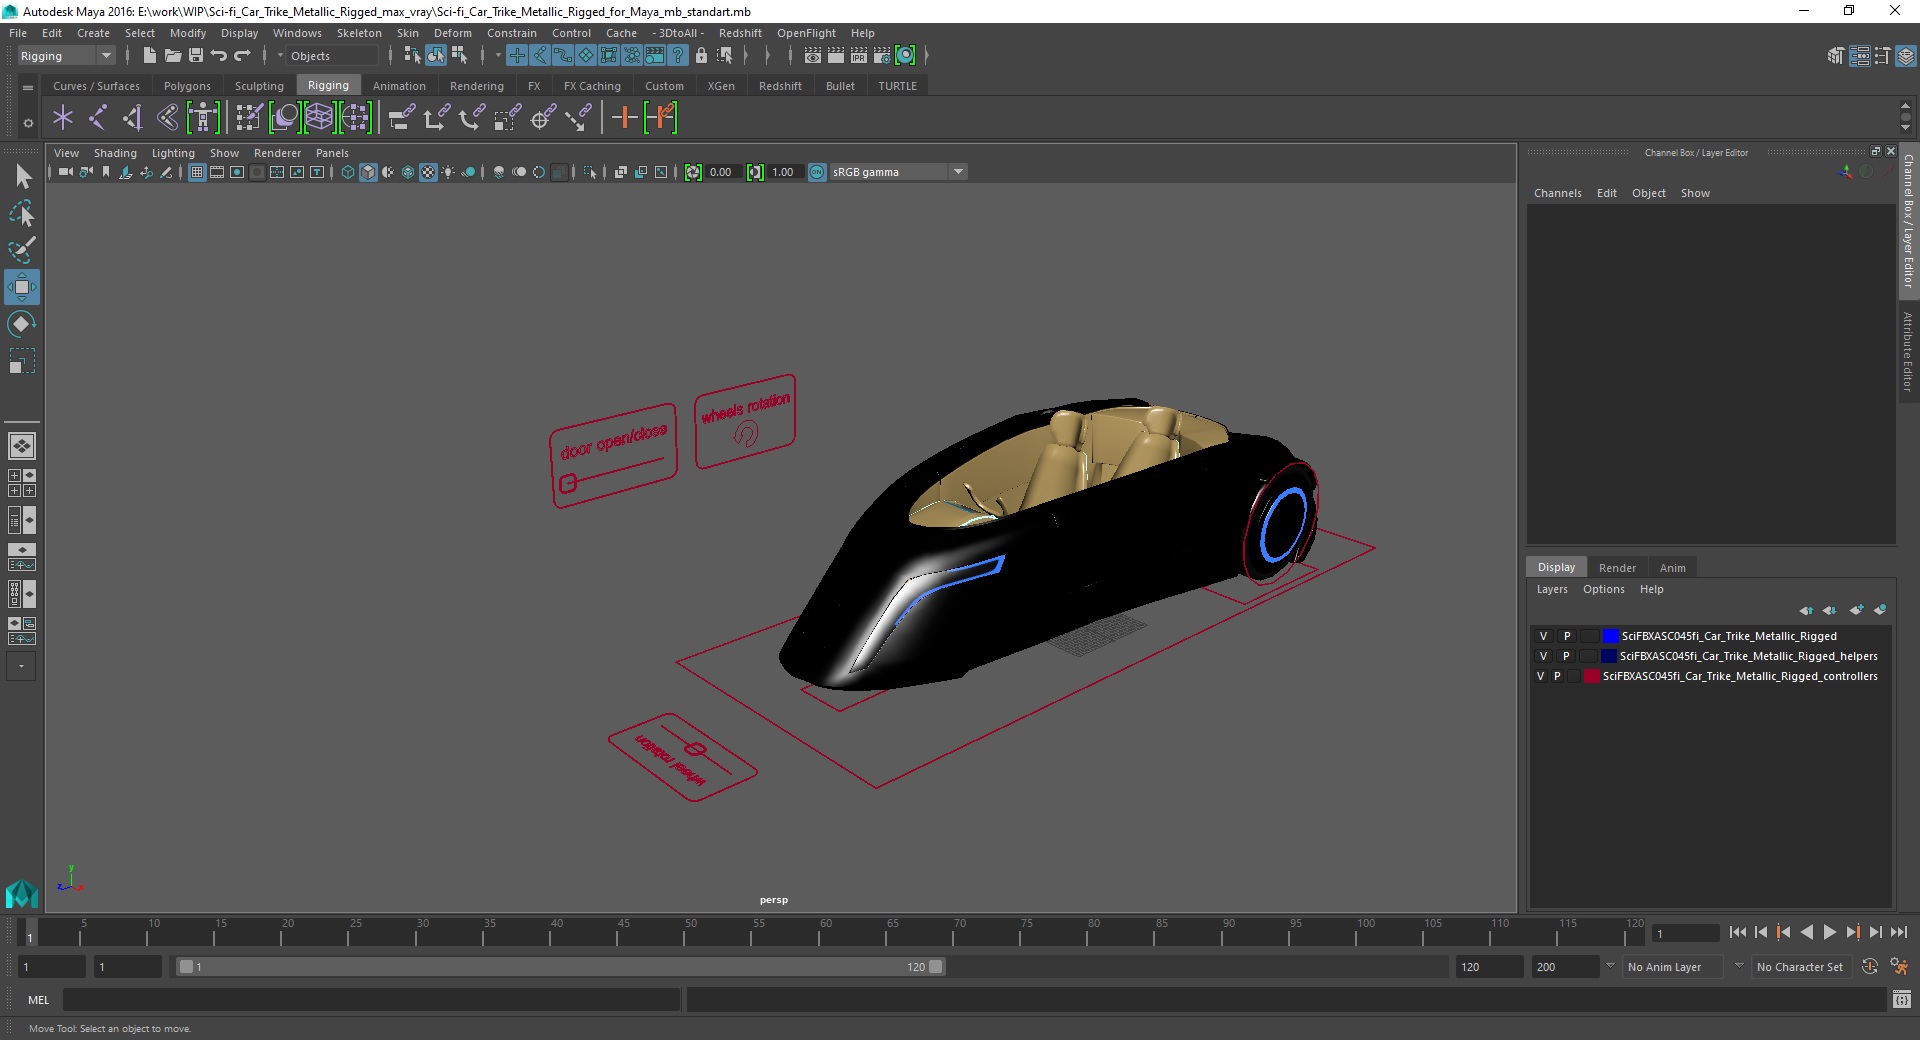
Task: Switch to the Render layer tab
Action: tap(1617, 567)
